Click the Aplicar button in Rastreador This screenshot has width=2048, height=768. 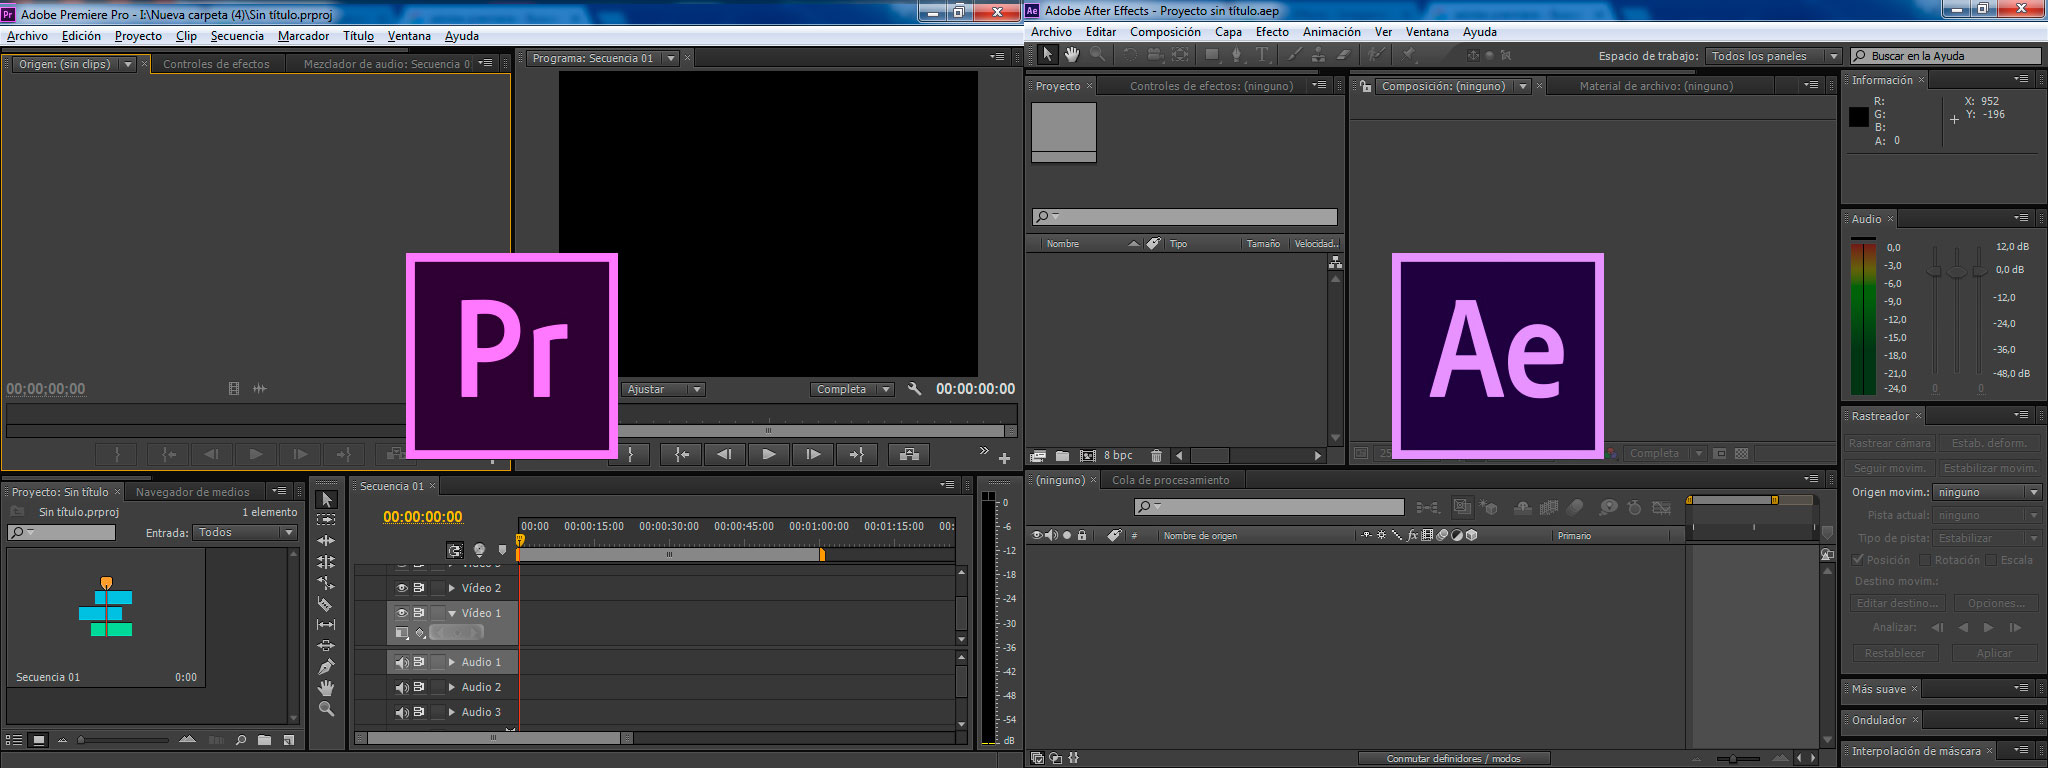click(1994, 653)
